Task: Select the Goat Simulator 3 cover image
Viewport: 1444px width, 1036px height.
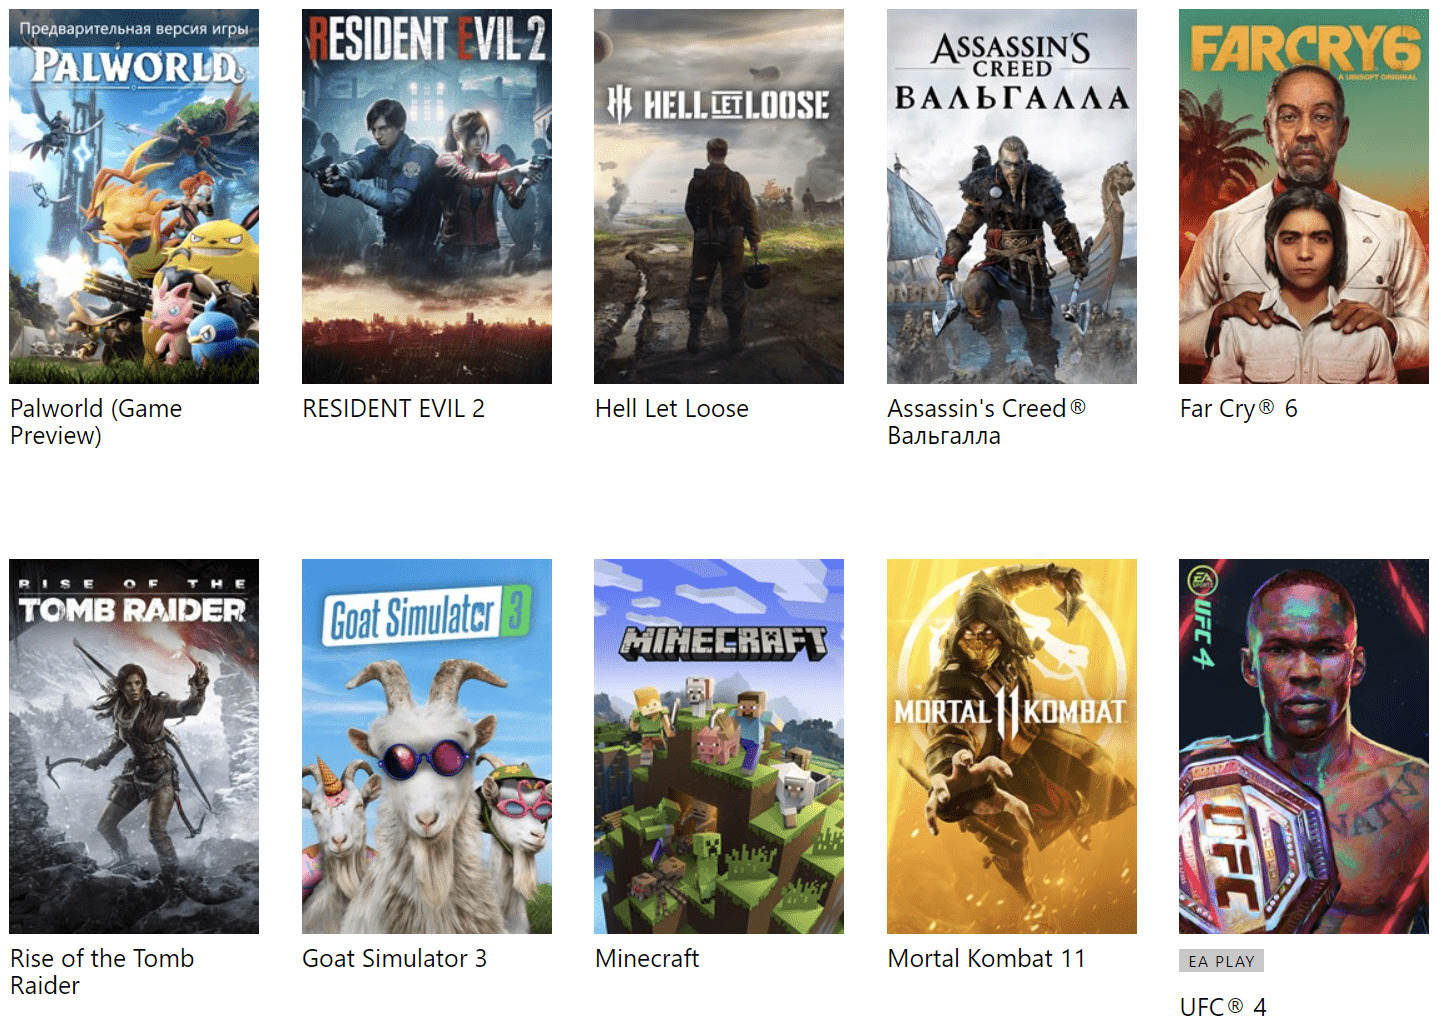Action: 427,746
